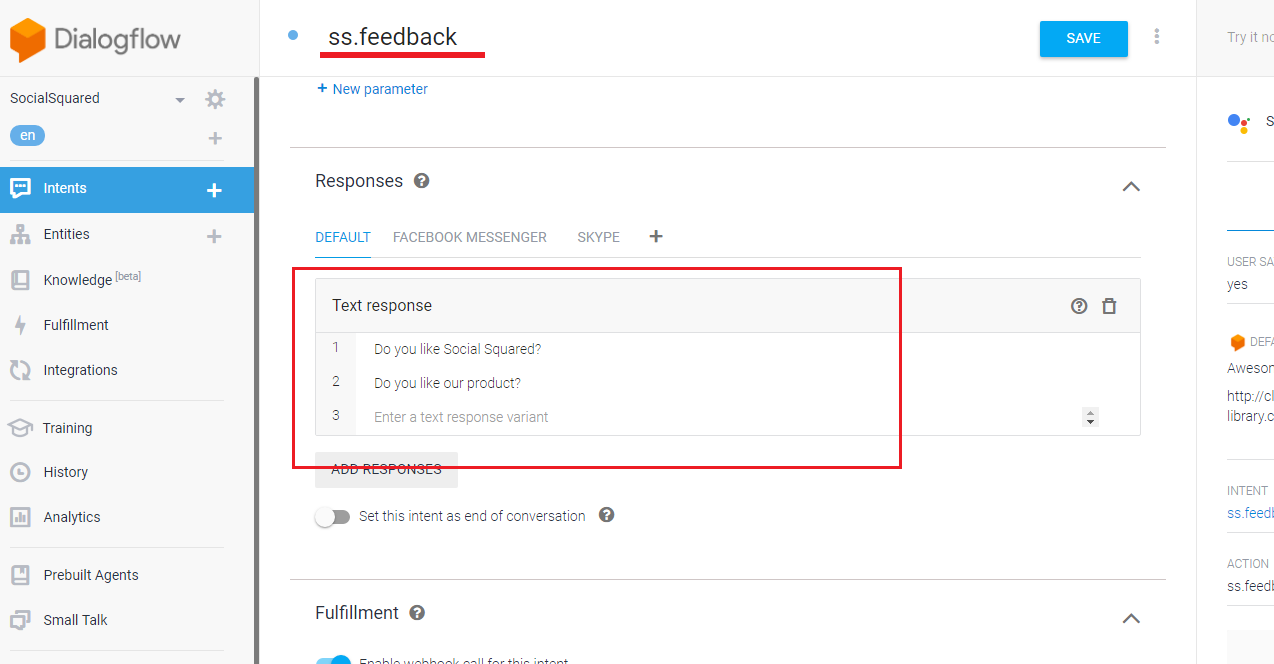
Task: Collapse the Fulfillment section
Action: (x=1131, y=618)
